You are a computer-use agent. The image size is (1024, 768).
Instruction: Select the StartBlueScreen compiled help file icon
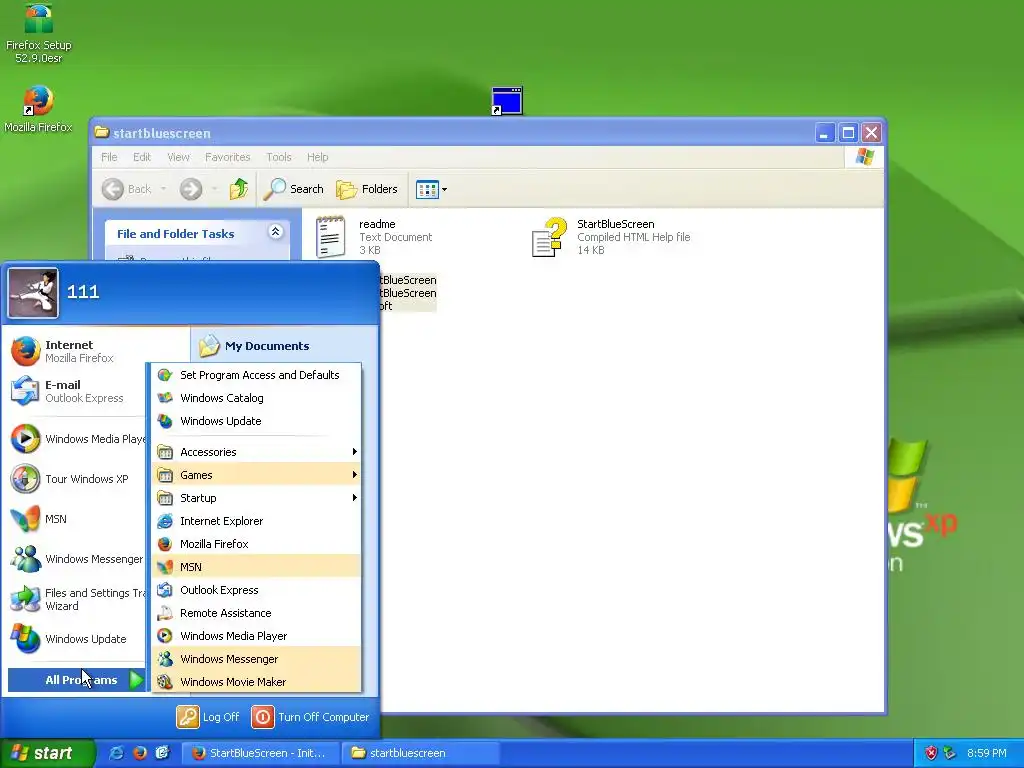click(x=549, y=236)
